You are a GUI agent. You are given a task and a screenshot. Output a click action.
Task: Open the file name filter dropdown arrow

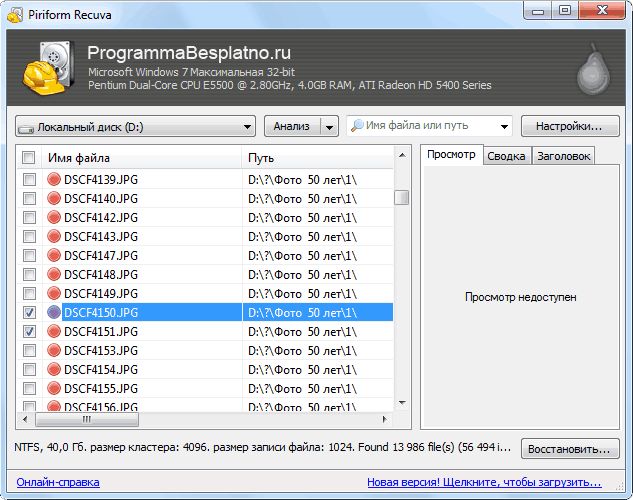point(504,126)
